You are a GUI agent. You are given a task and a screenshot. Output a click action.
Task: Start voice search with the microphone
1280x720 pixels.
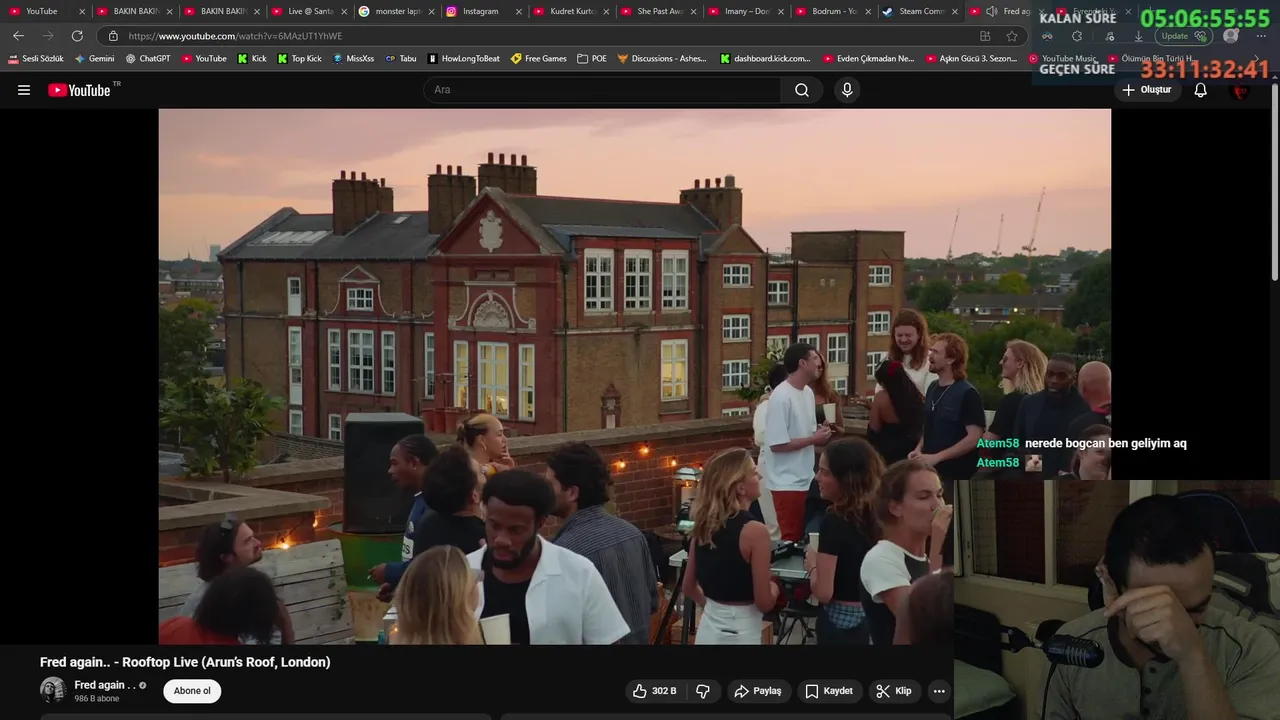pyautogui.click(x=847, y=90)
